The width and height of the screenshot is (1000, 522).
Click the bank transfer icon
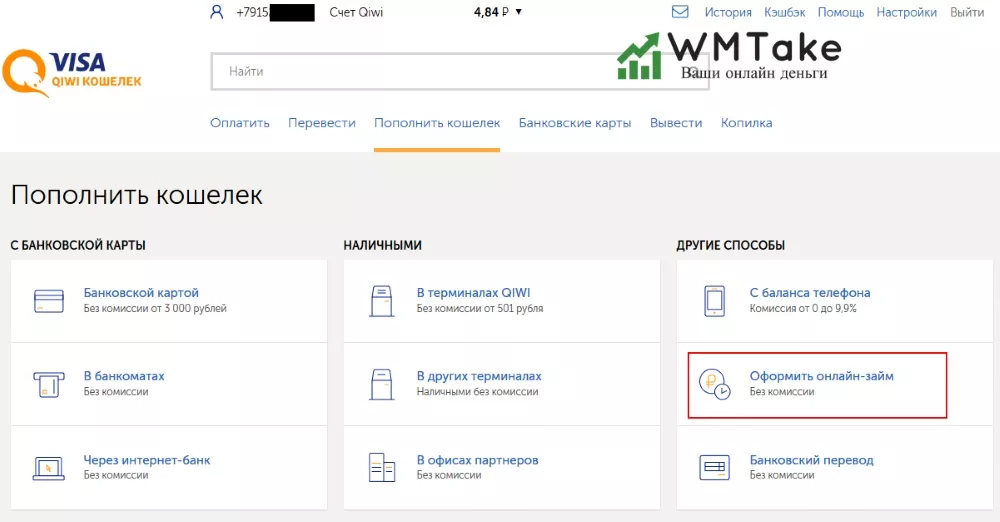coord(714,467)
